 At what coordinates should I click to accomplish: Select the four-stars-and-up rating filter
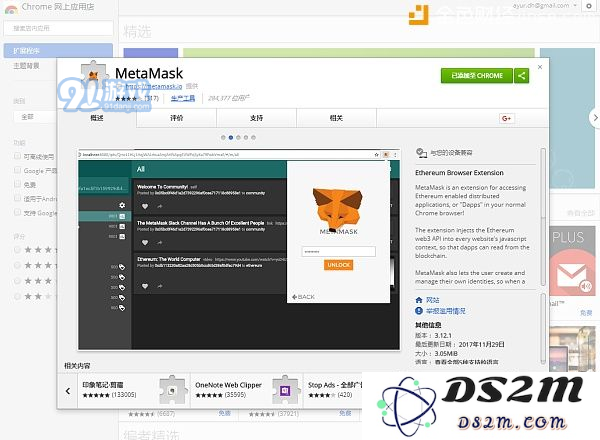click(17, 265)
